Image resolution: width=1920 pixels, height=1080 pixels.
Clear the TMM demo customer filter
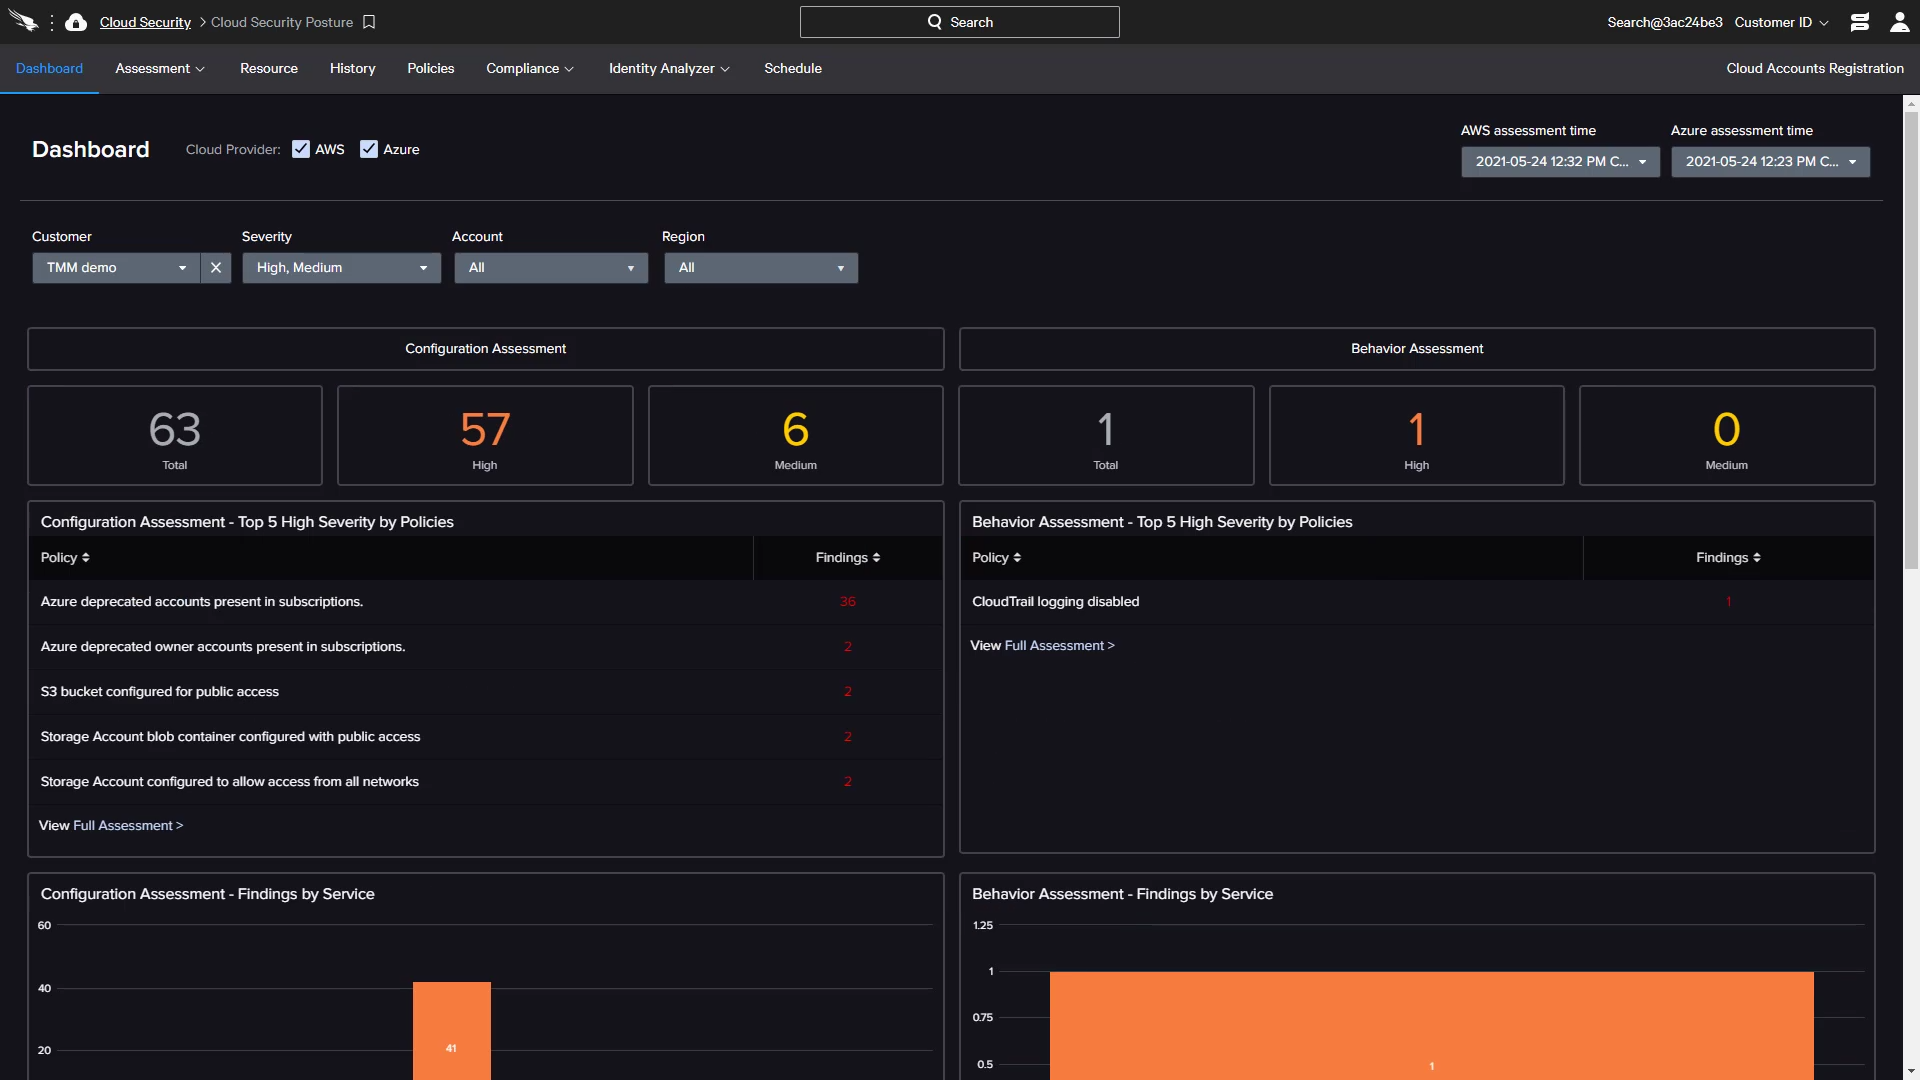pos(216,268)
